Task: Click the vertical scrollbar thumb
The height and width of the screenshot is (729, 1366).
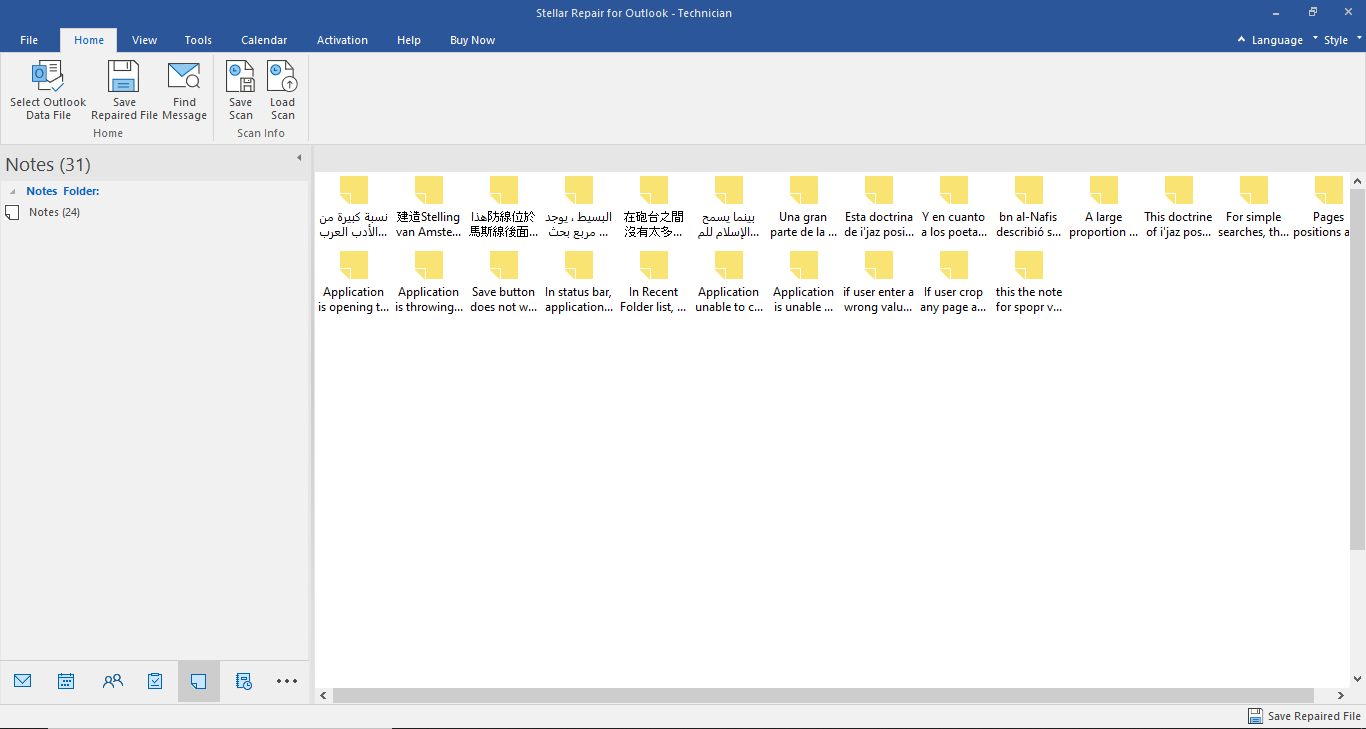Action: tap(1357, 369)
